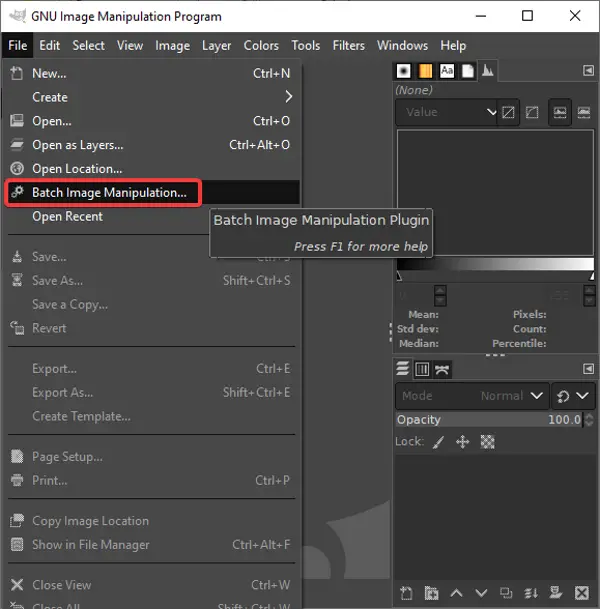Expand the Create submenu

point(151,97)
